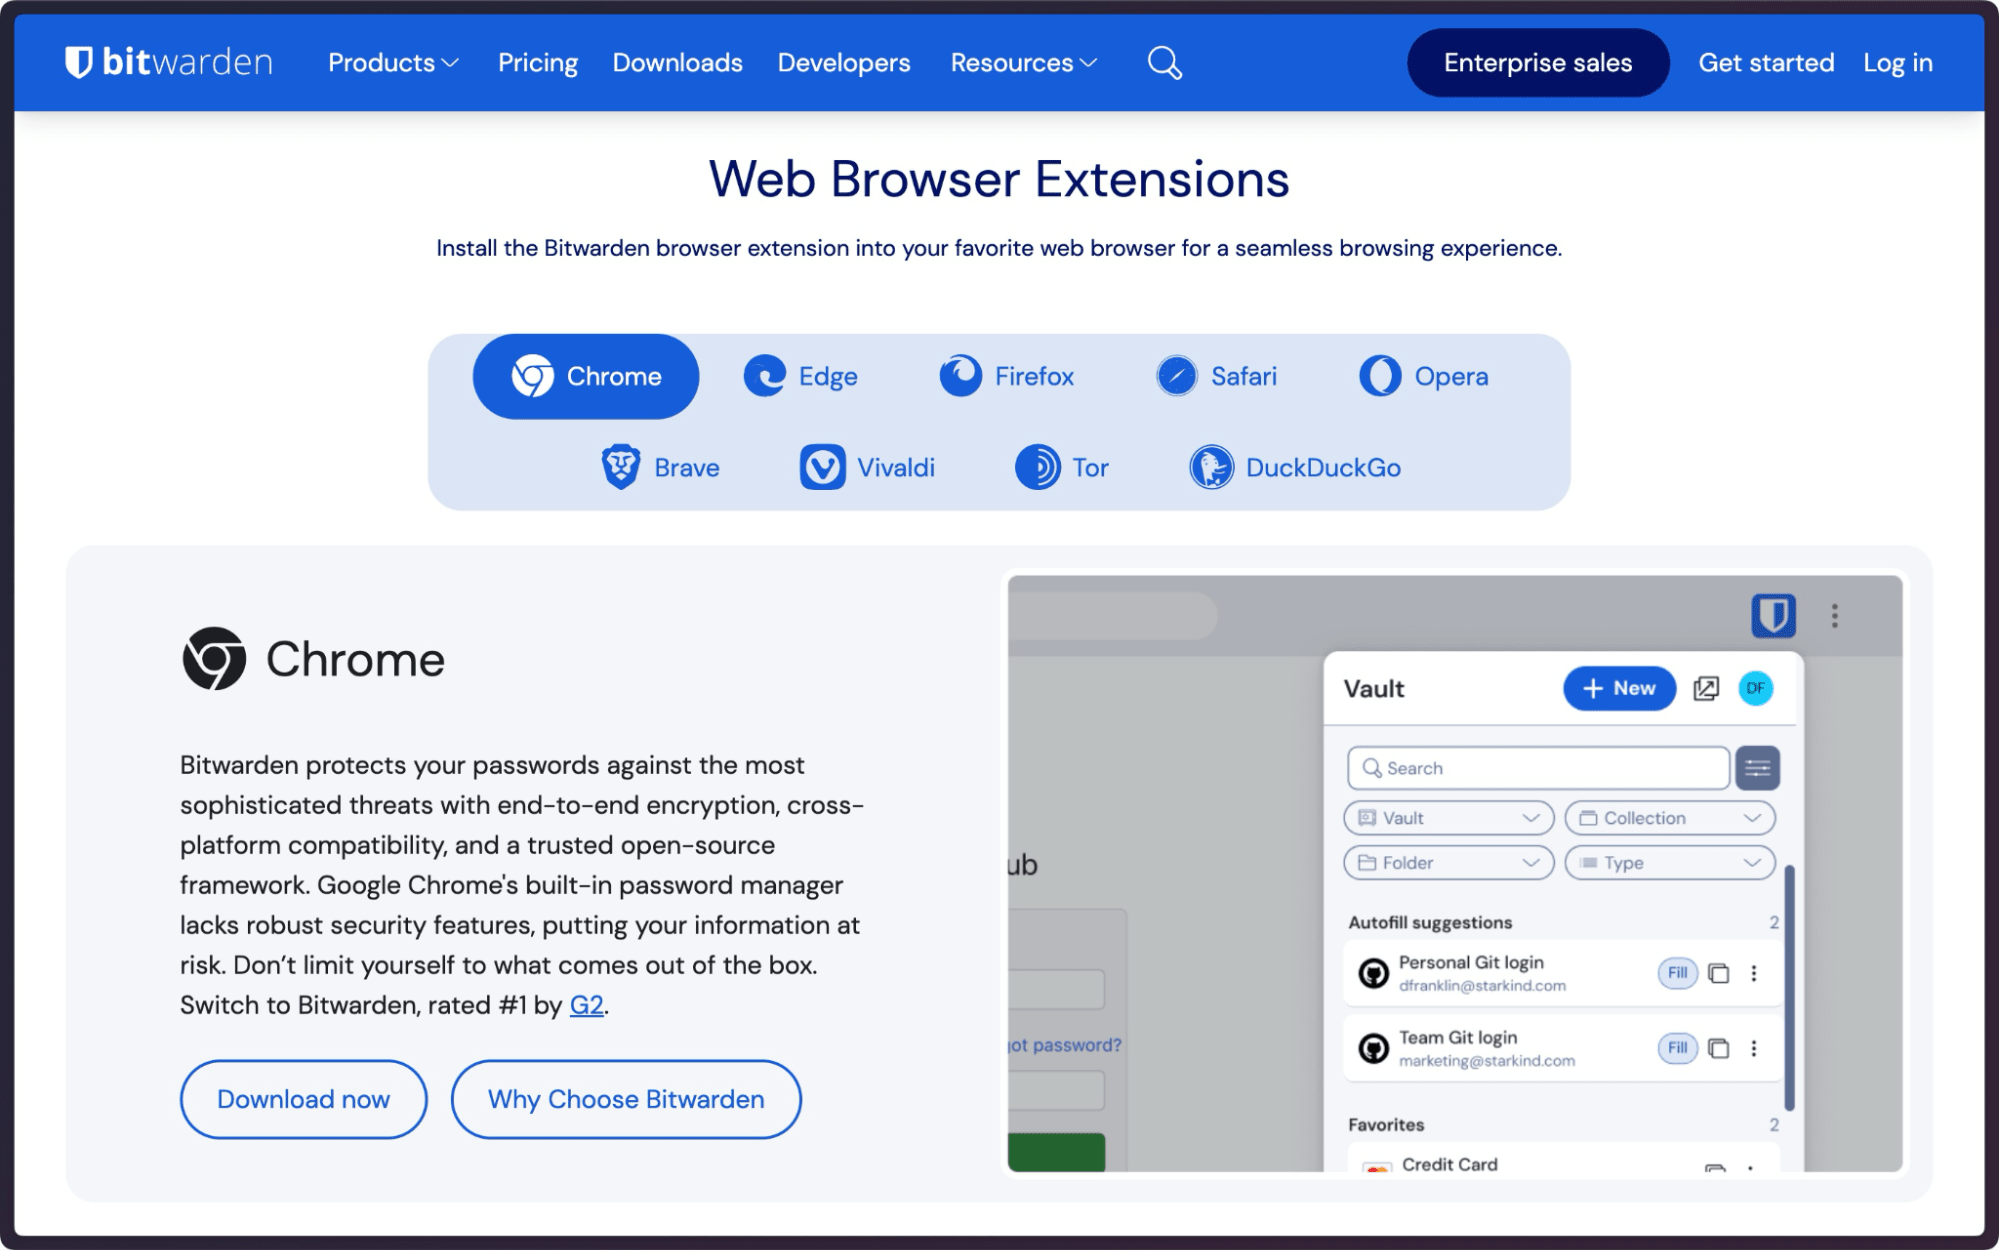Open the Type filter dropdown
The image size is (1999, 1251).
pos(1669,863)
